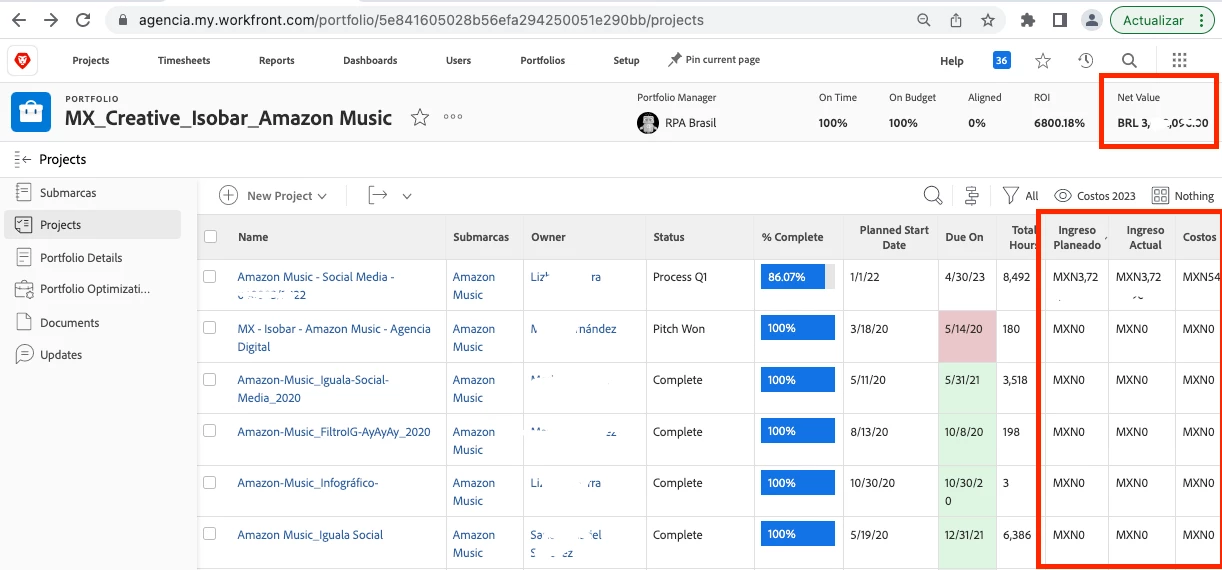
Task: Open Projects in top navigation
Action: click(91, 61)
